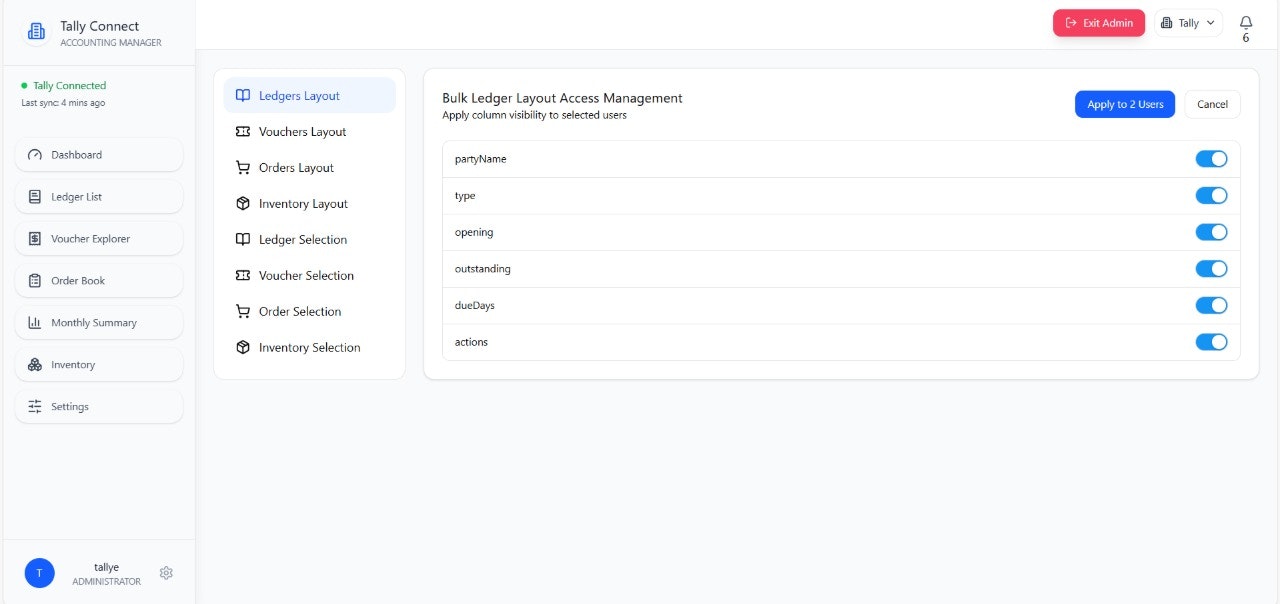This screenshot has width=1280, height=604.
Task: Click the Ledgers Layout book icon
Action: (x=242, y=96)
